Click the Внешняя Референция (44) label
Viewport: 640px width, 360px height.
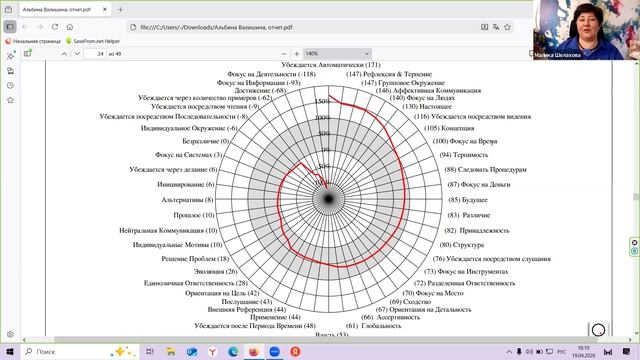tap(247, 309)
